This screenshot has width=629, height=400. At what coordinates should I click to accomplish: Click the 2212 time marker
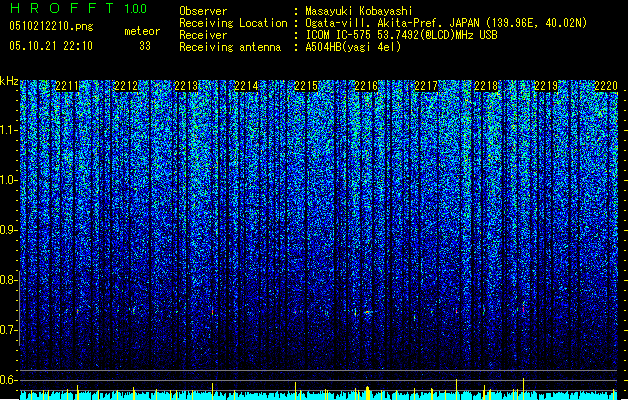tap(126, 86)
